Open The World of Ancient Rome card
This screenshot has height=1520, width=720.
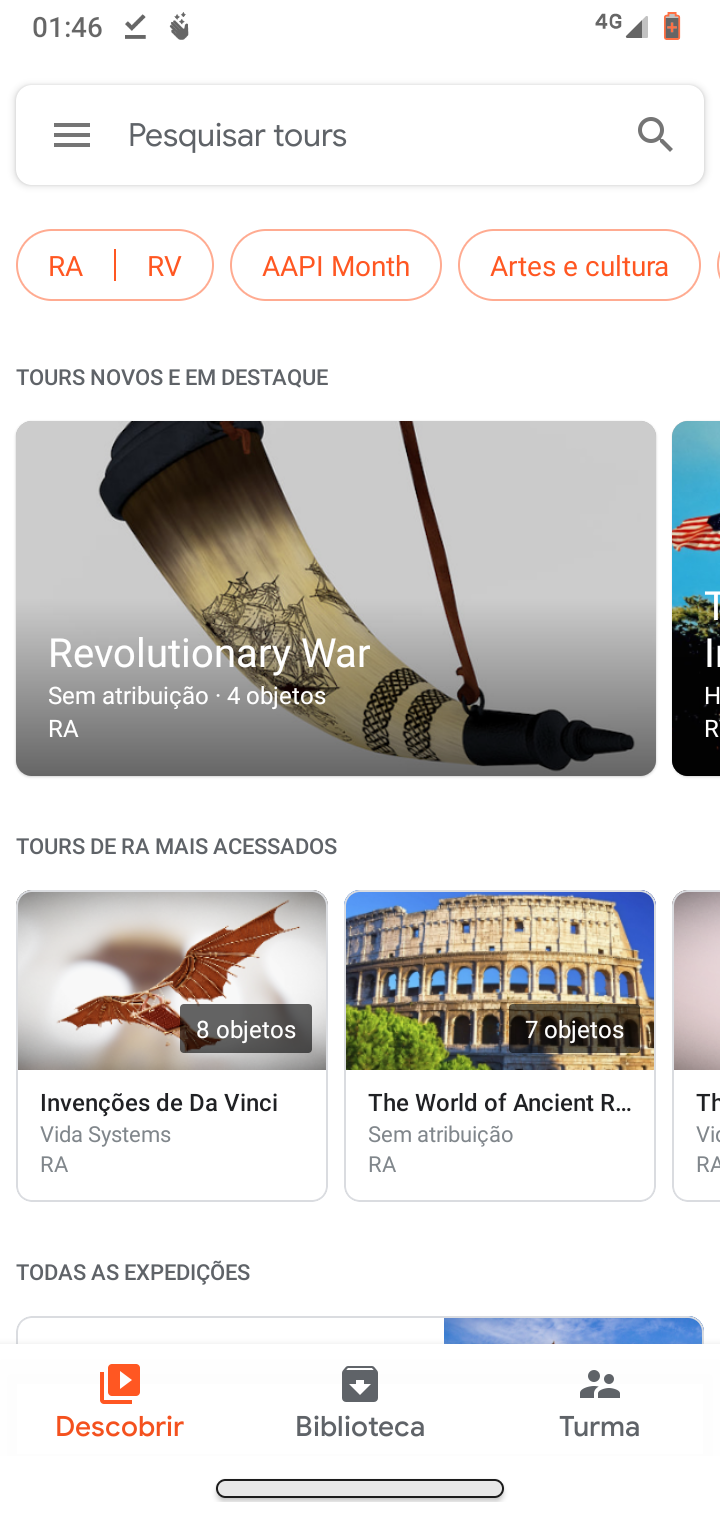pos(500,1045)
